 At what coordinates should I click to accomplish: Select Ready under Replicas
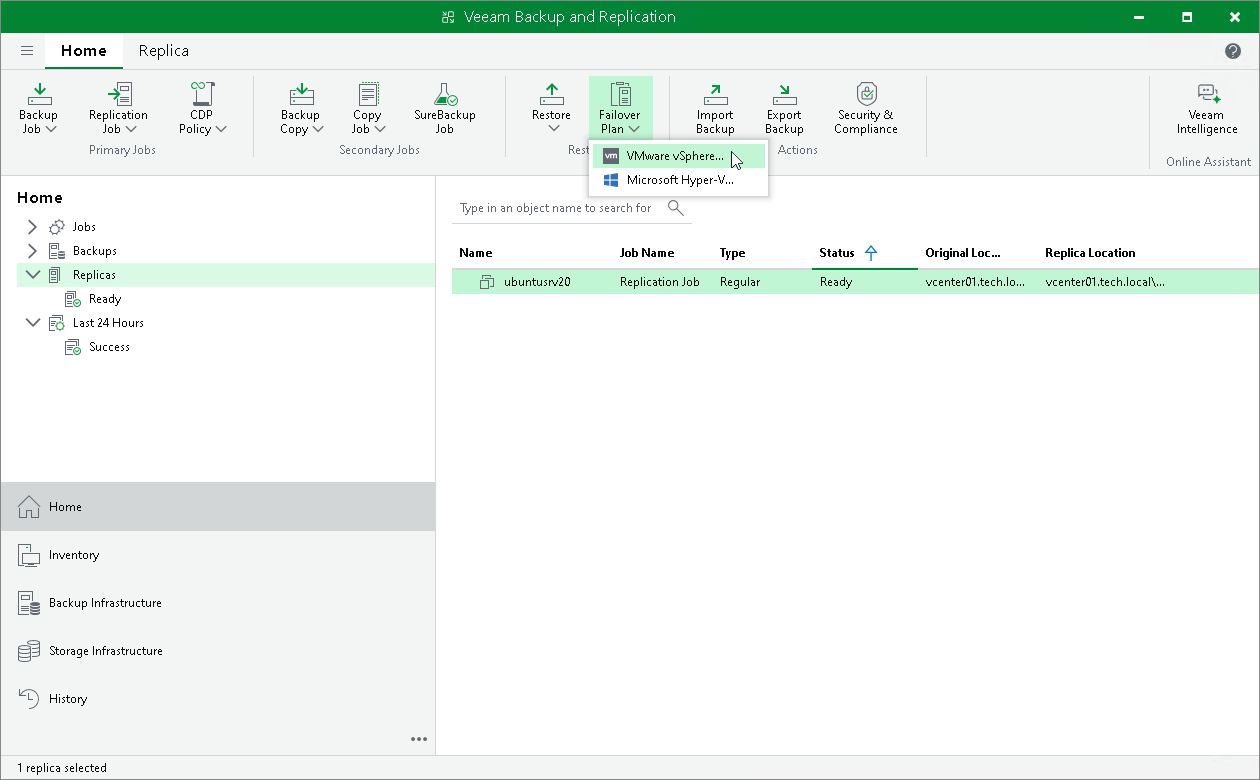tap(104, 299)
